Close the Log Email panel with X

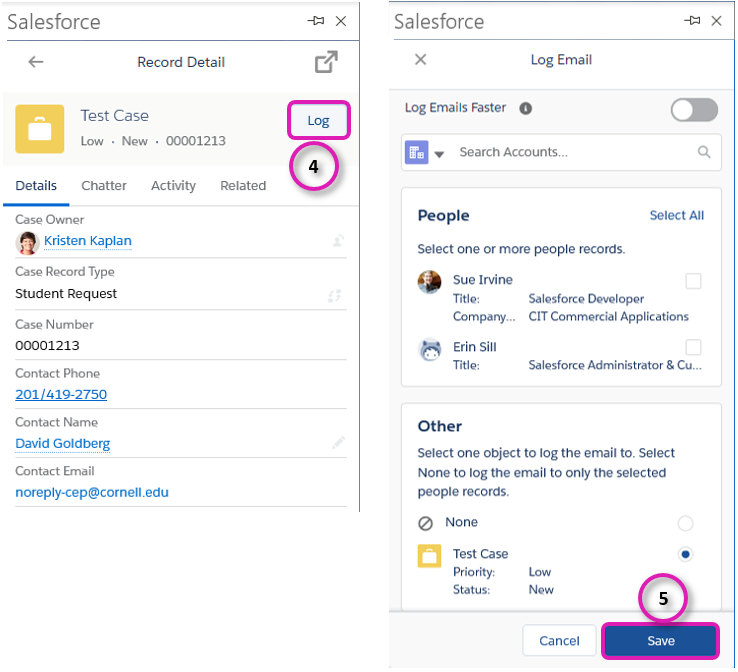pyautogui.click(x=421, y=60)
